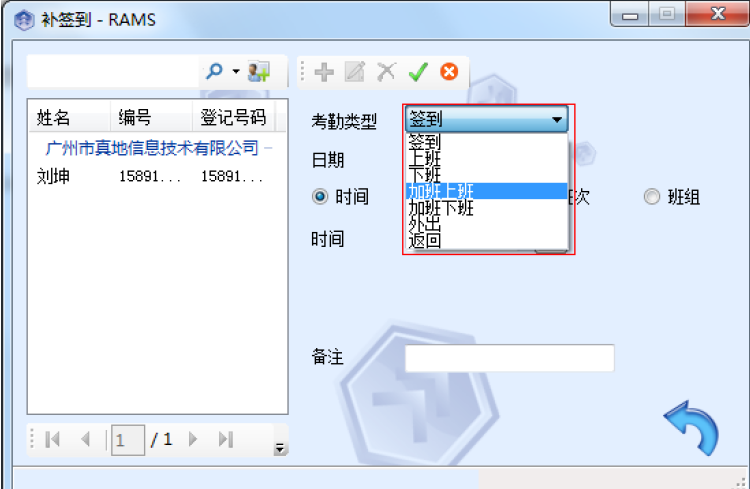750x489 pixels.
Task: Go to the first page of list
Action: pos(53,439)
